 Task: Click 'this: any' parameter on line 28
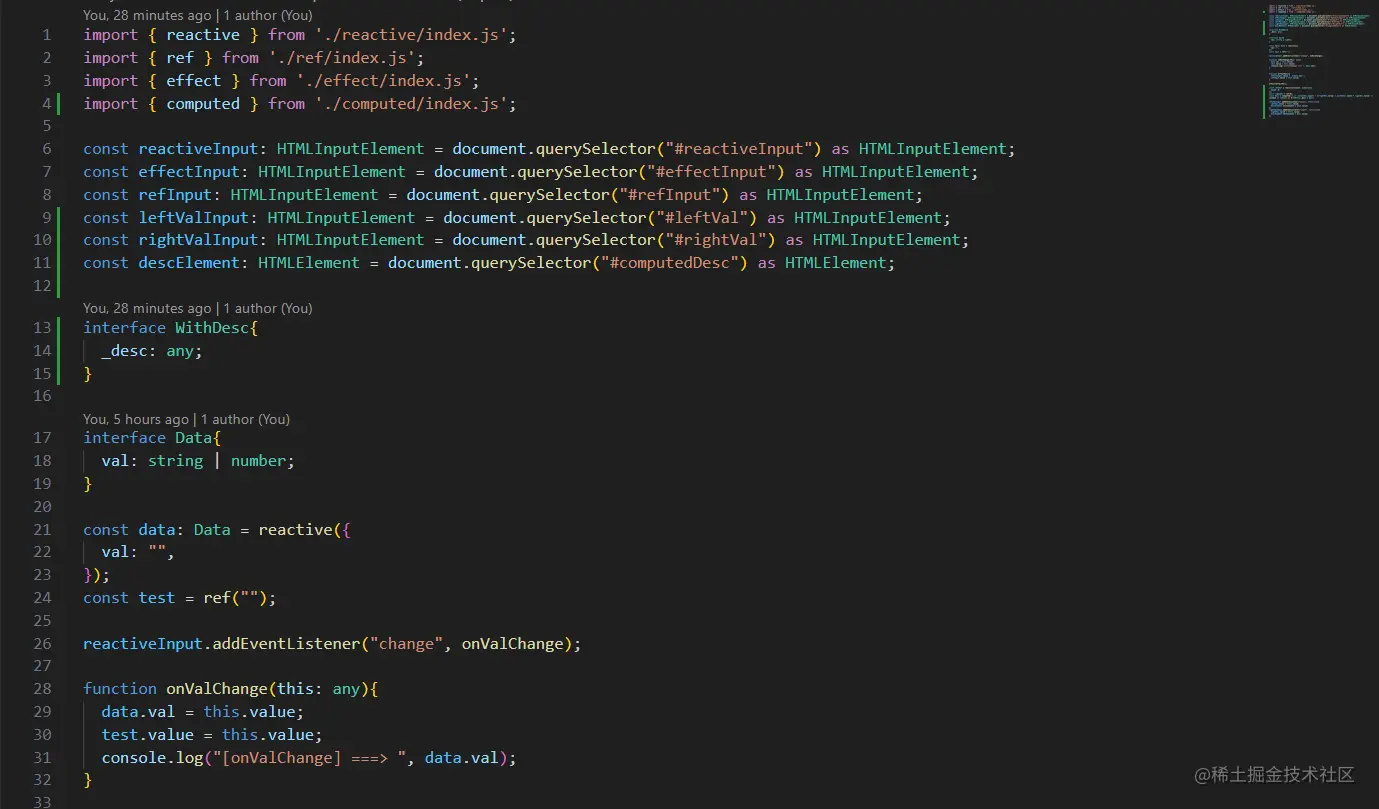[x=318, y=689]
